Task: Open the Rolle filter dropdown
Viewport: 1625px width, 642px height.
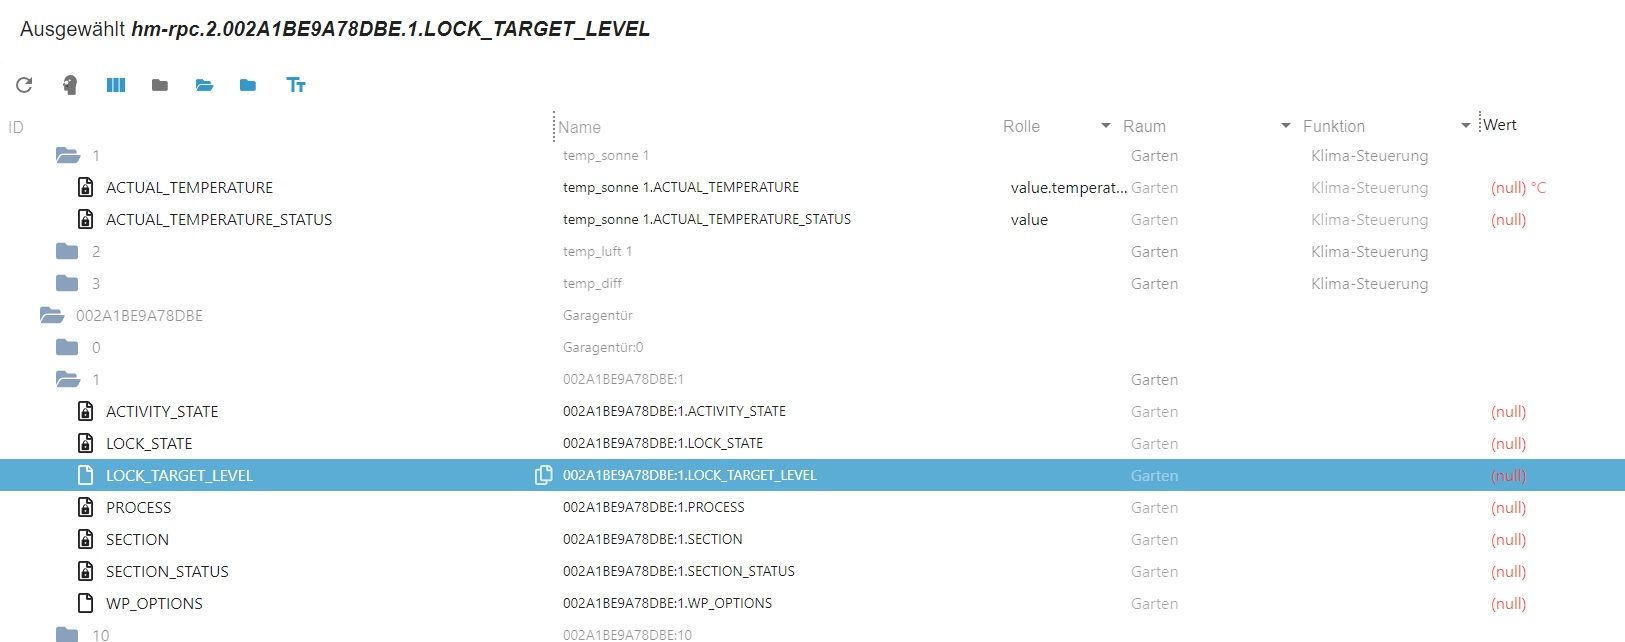Action: (x=1105, y=126)
